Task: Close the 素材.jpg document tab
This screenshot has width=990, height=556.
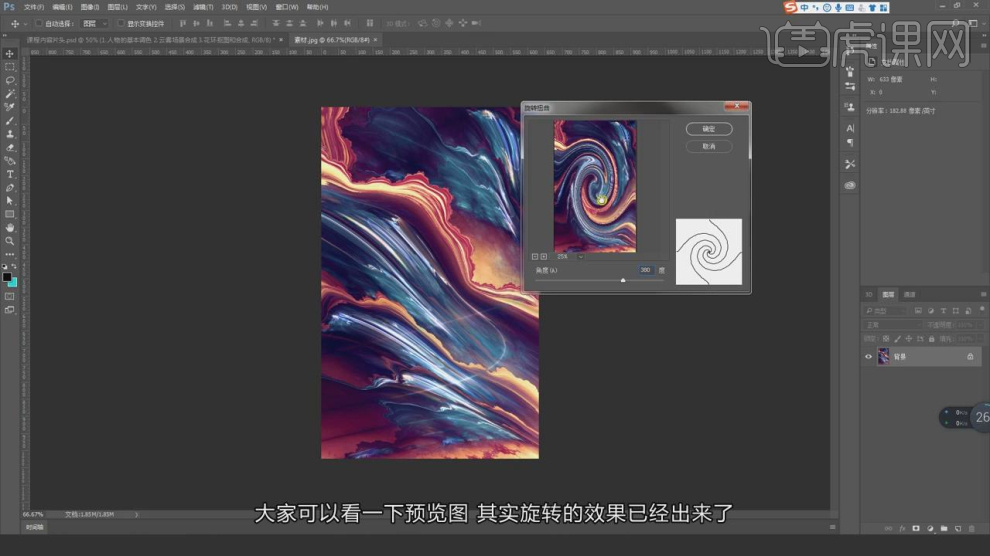Action: coord(376,40)
